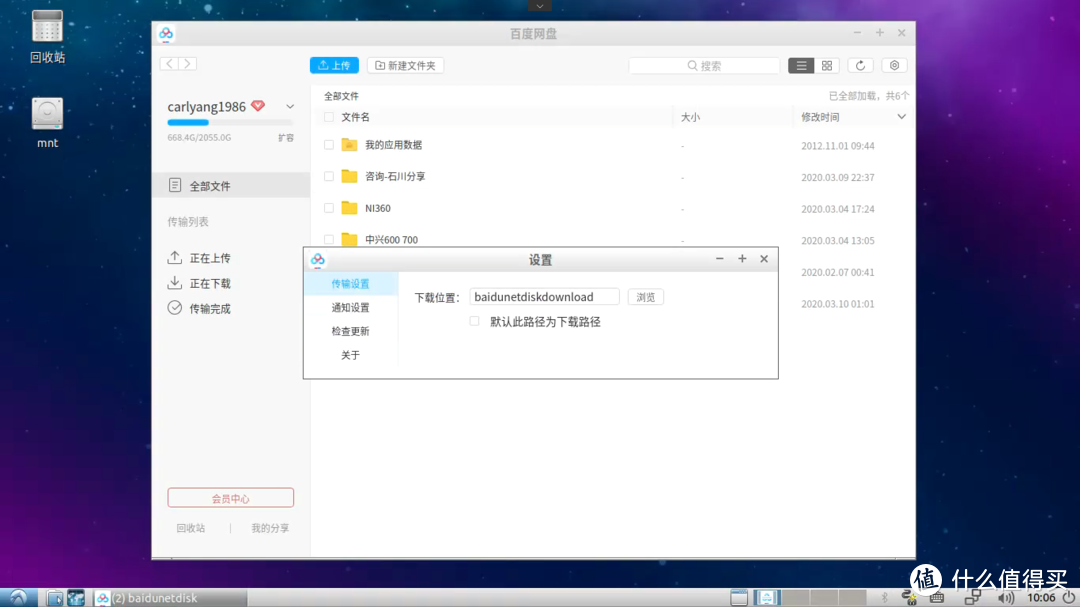
Task: Open the start menu on taskbar
Action: point(19,597)
